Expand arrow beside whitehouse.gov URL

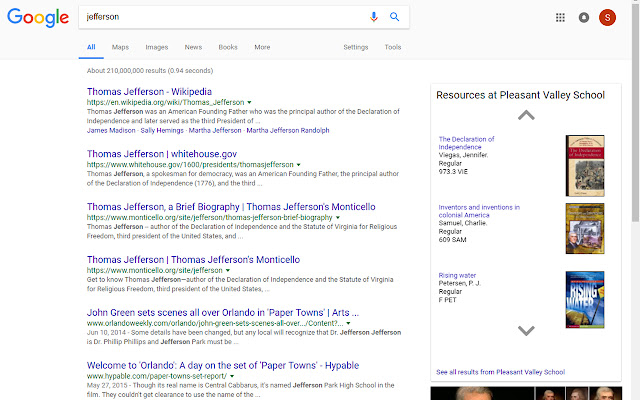click(x=298, y=165)
